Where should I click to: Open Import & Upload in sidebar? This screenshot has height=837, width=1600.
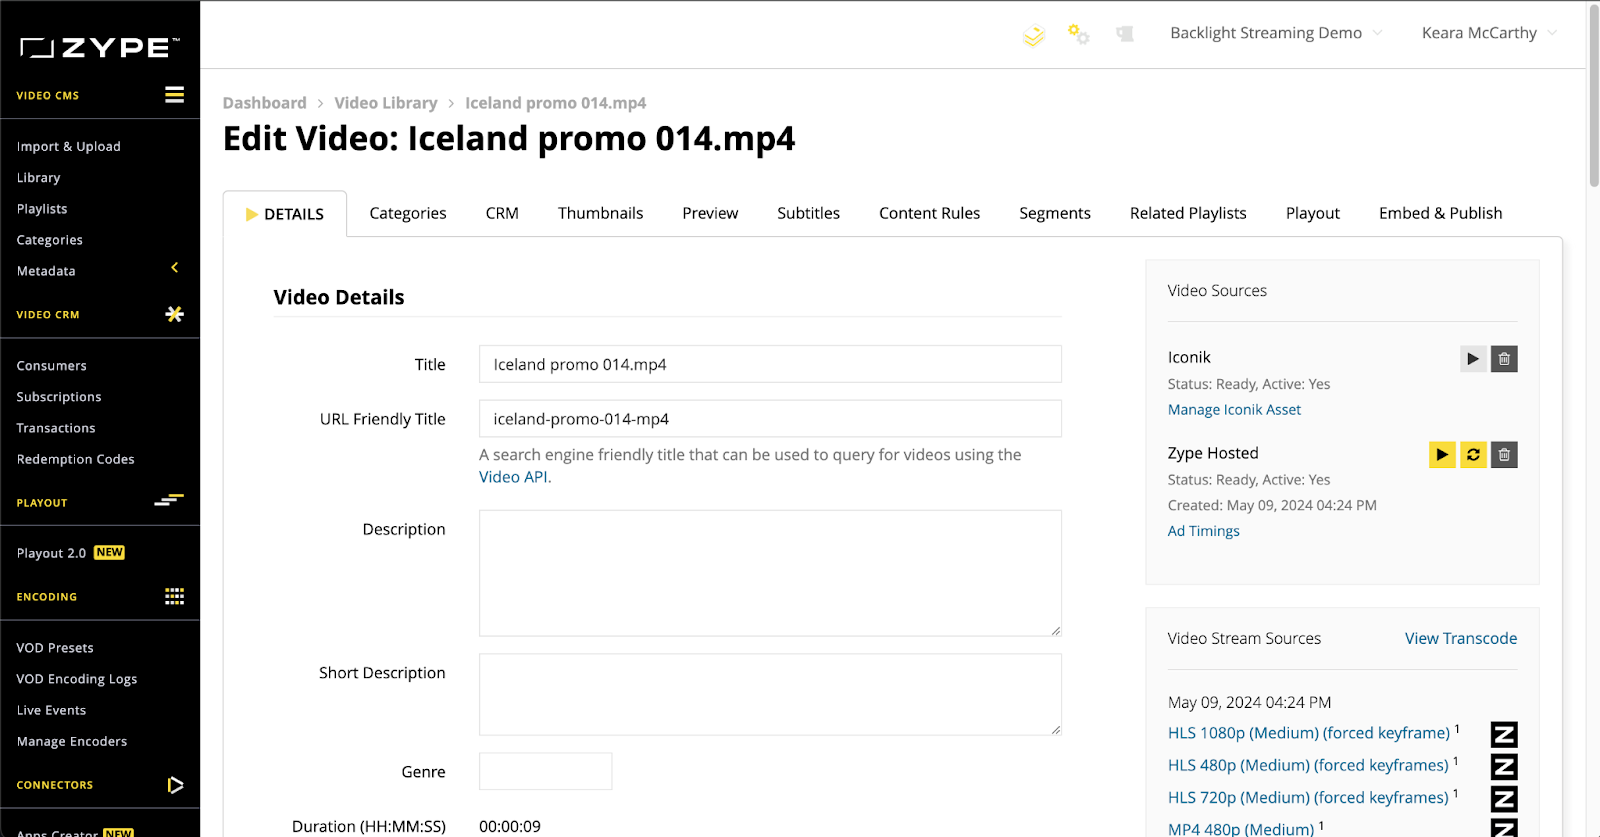[69, 146]
